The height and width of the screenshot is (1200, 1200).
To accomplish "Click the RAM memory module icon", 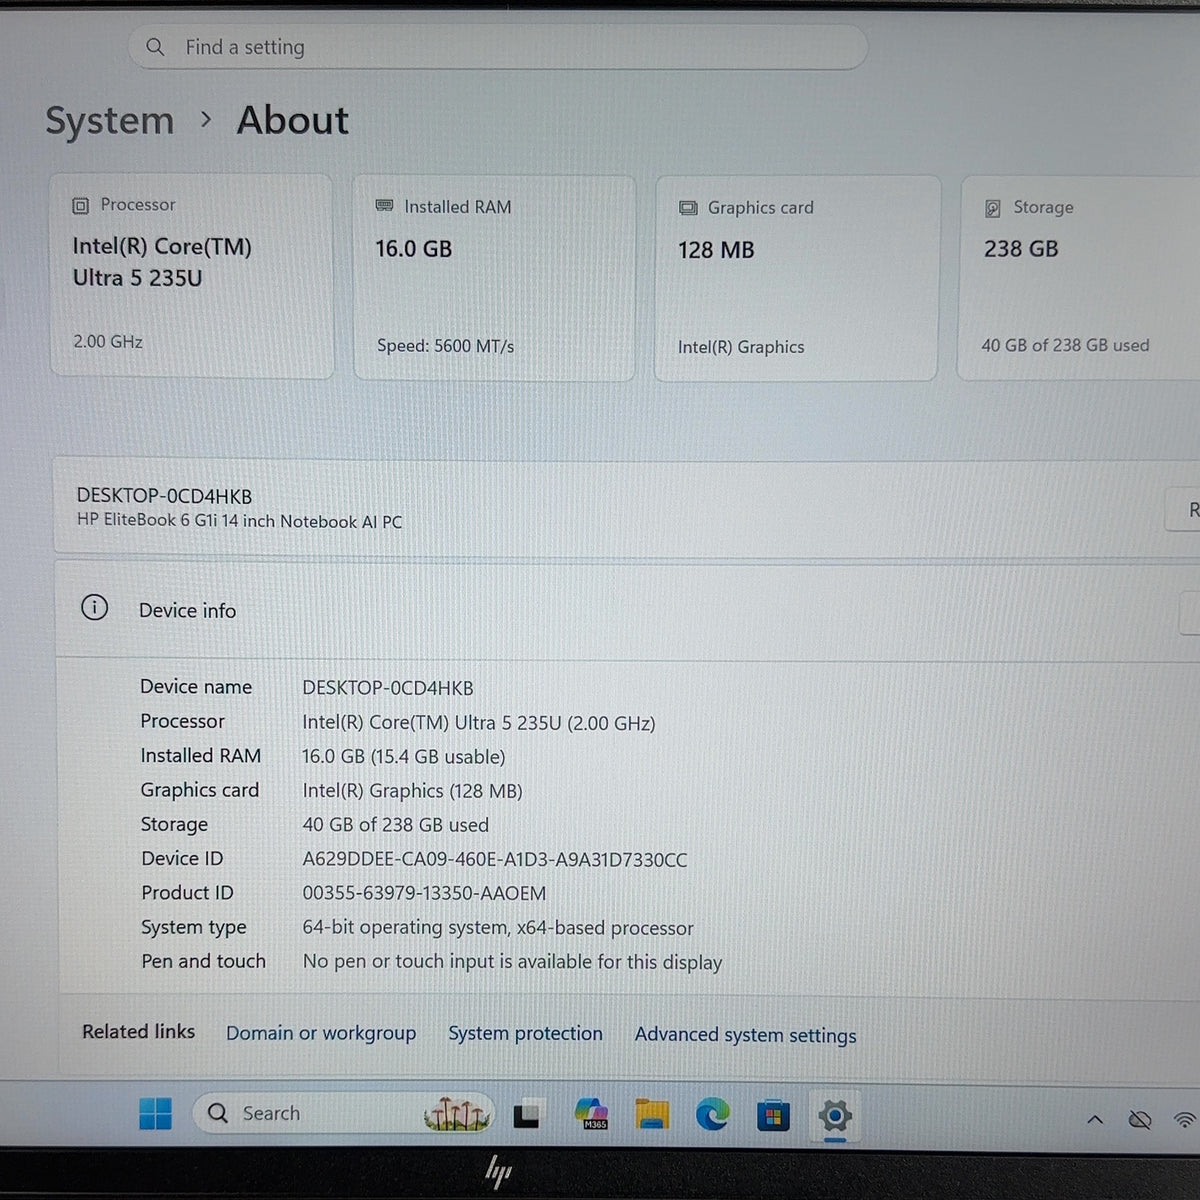I will [384, 206].
